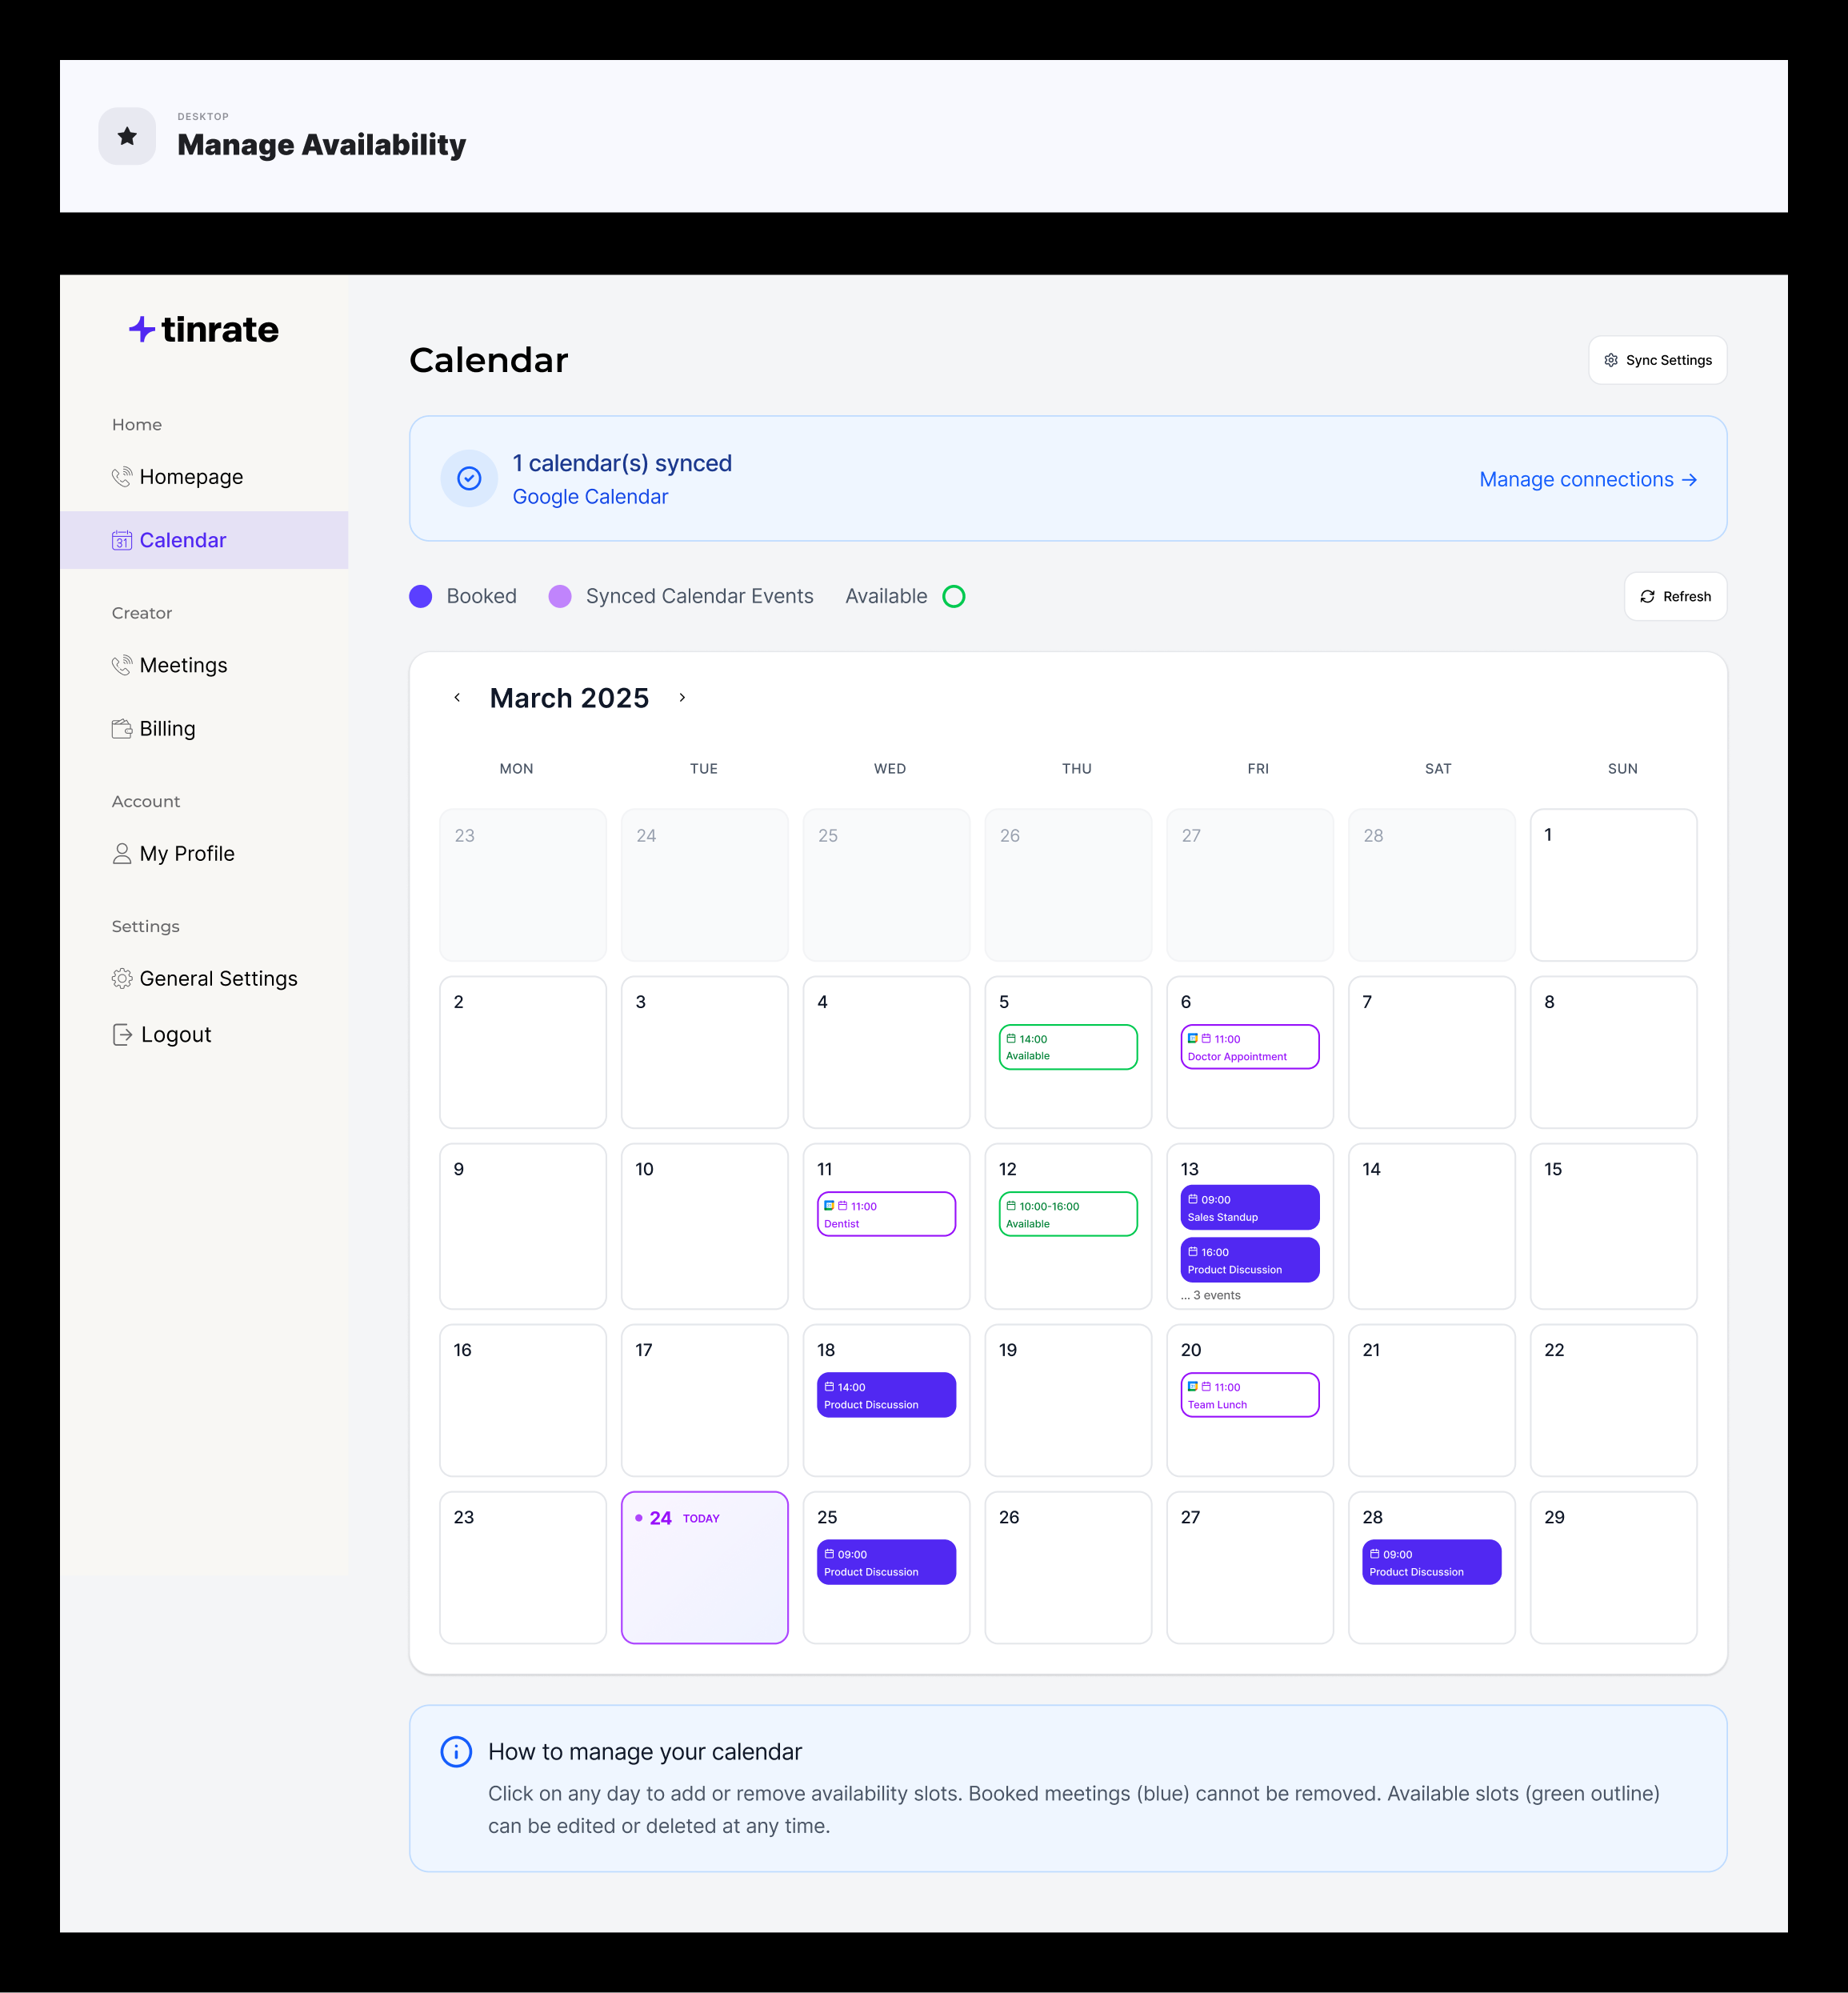Follow the Manage connections link
The height and width of the screenshot is (1993, 1848).
coord(1588,480)
